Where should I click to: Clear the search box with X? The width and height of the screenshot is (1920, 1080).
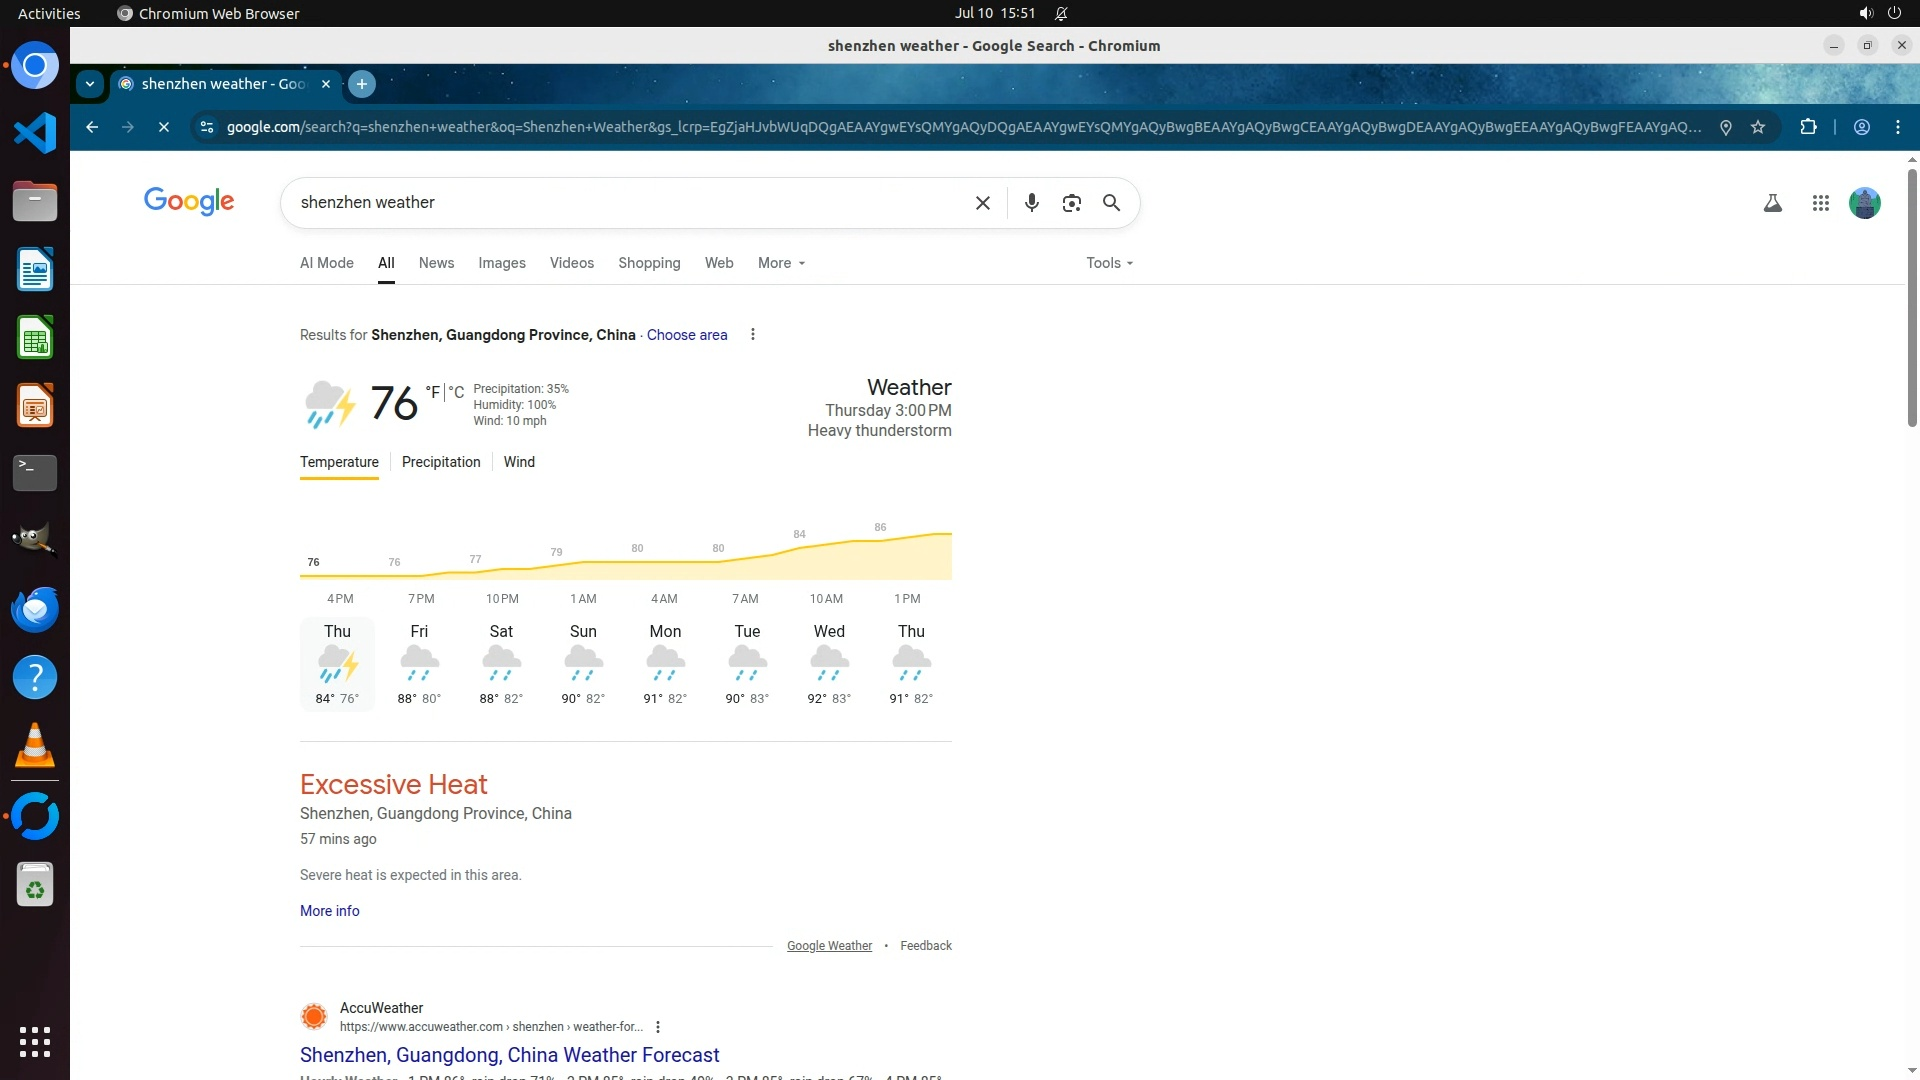(982, 203)
